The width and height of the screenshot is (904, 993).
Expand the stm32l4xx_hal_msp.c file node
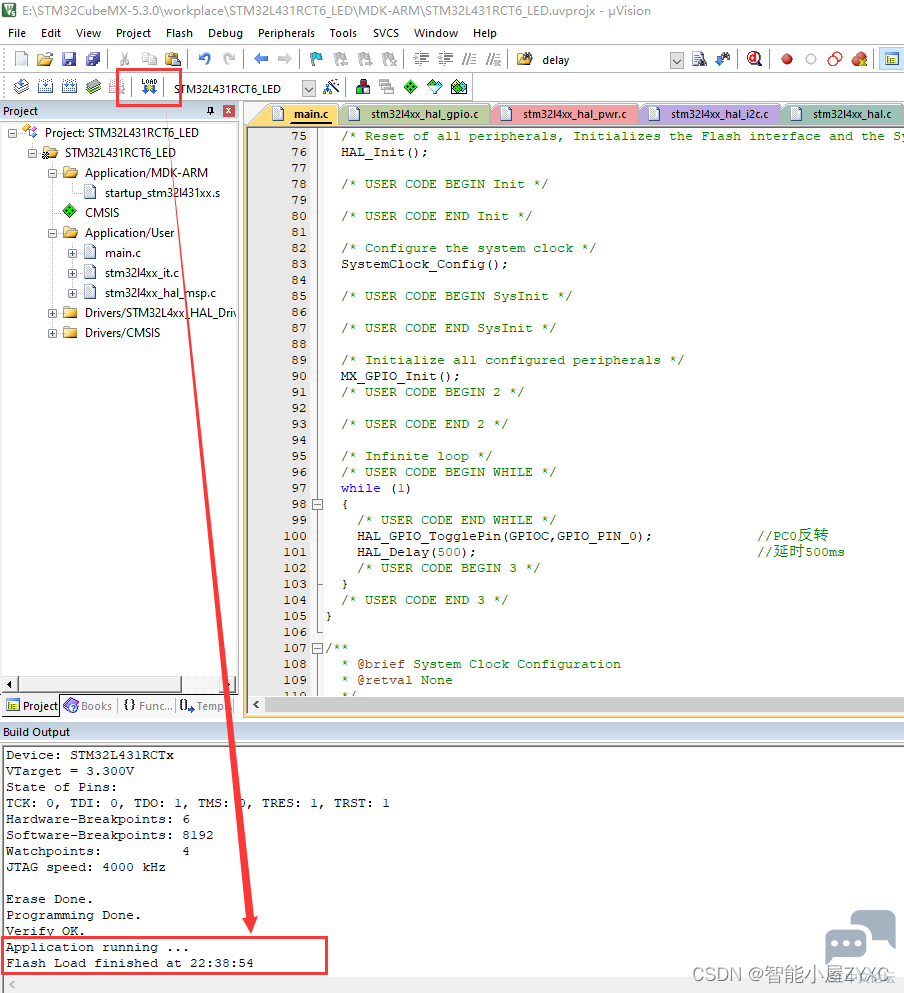72,293
